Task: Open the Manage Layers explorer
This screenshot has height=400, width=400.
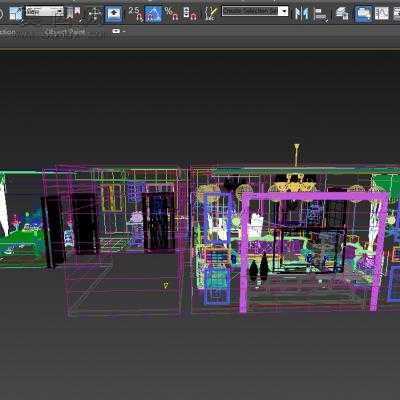Action: (x=342, y=14)
